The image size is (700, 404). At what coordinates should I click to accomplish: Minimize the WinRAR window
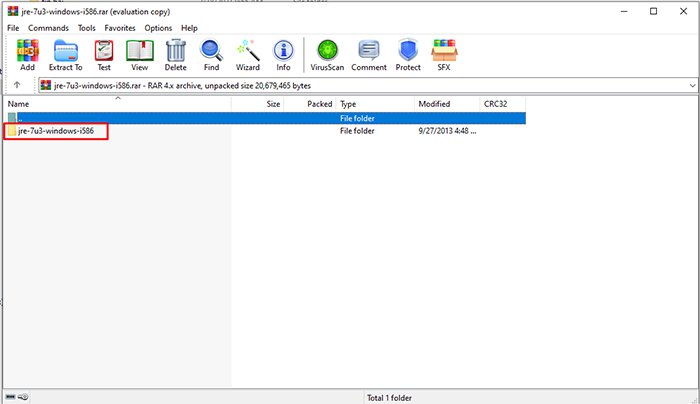coord(624,11)
